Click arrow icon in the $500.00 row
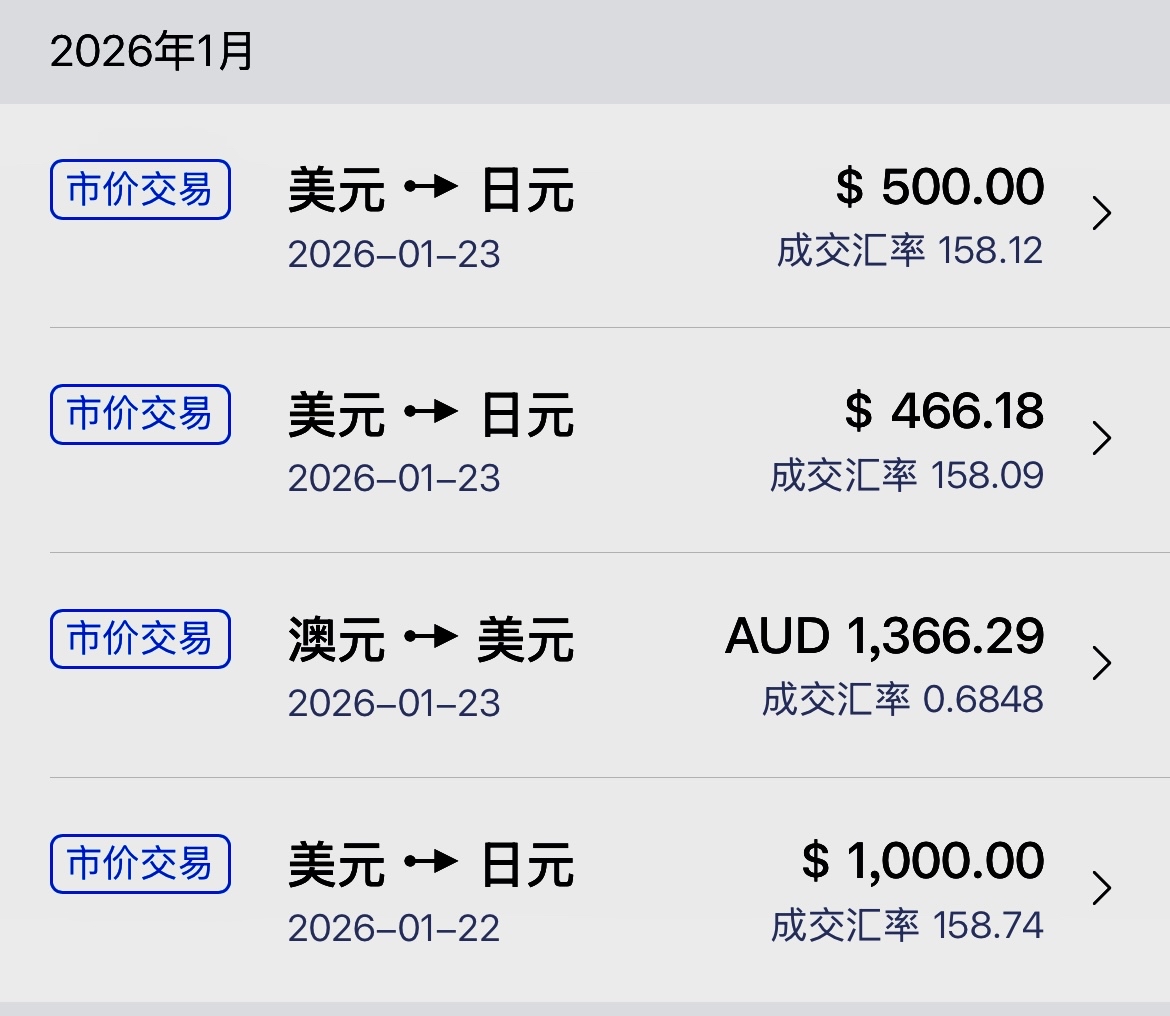Viewport: 1170px width, 1016px height. pos(432,188)
